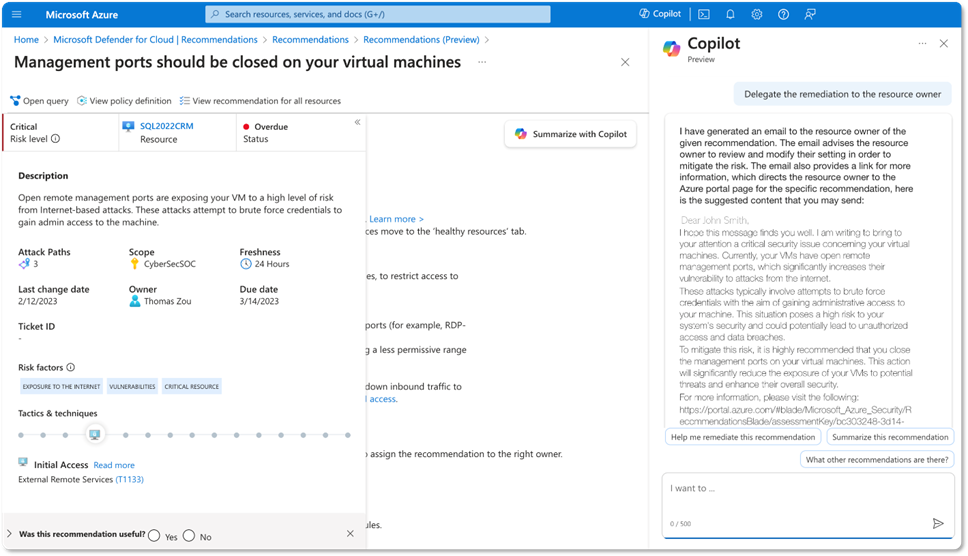The width and height of the screenshot is (968, 556).
Task: Click Help me remediate this recommendation
Action: tap(743, 437)
